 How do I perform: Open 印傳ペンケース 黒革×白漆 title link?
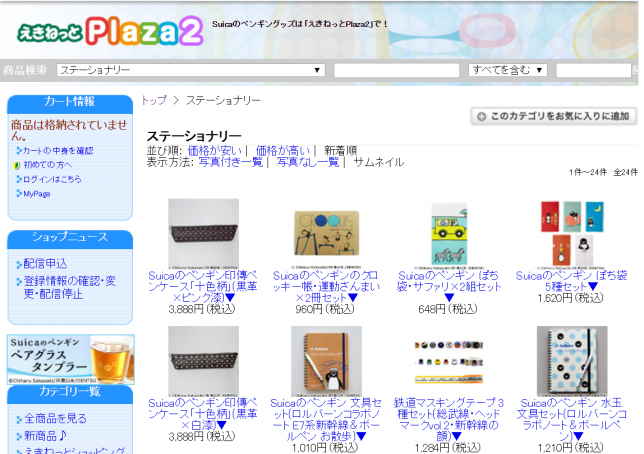pyautogui.click(x=203, y=414)
